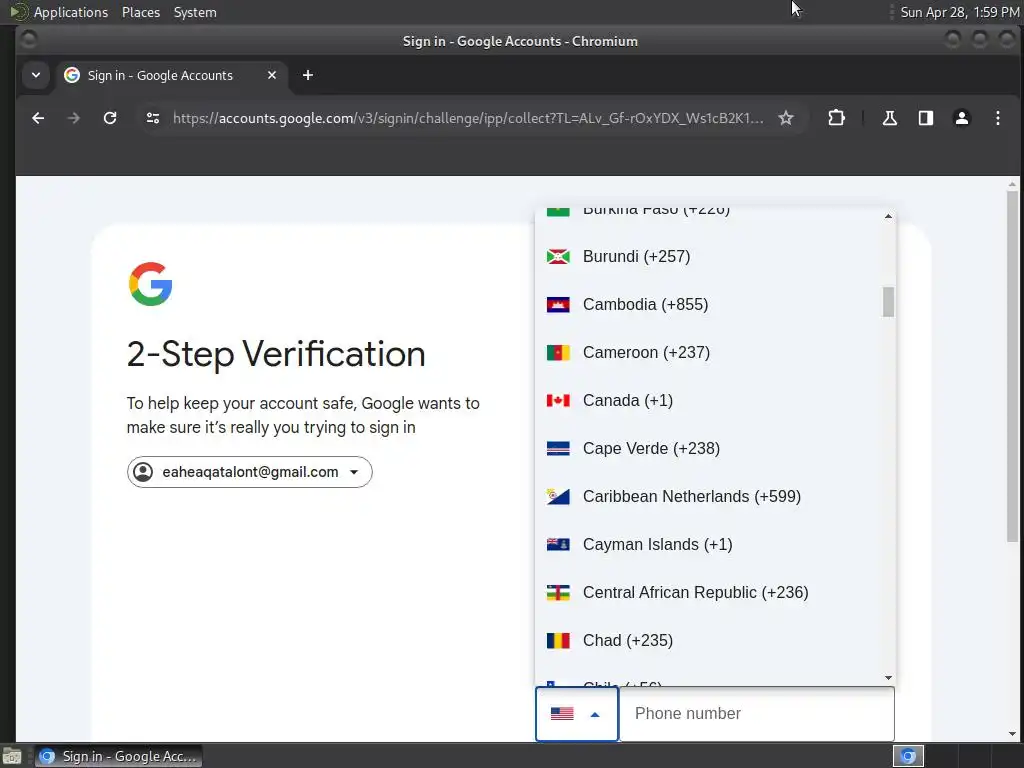Pick Cayman Islands (+1) entry
Viewport: 1024px width, 768px height.
[x=657, y=544]
